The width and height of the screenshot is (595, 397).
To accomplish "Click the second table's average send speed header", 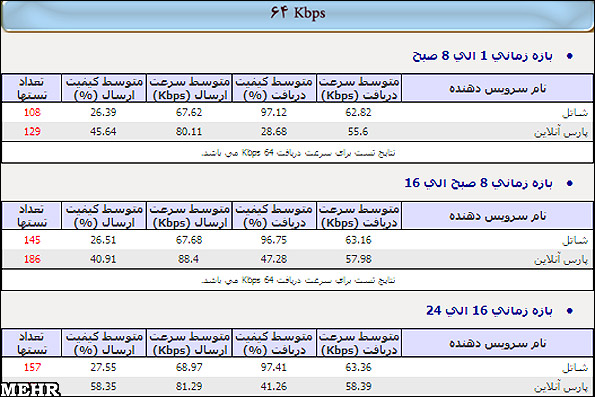I will coord(189,216).
